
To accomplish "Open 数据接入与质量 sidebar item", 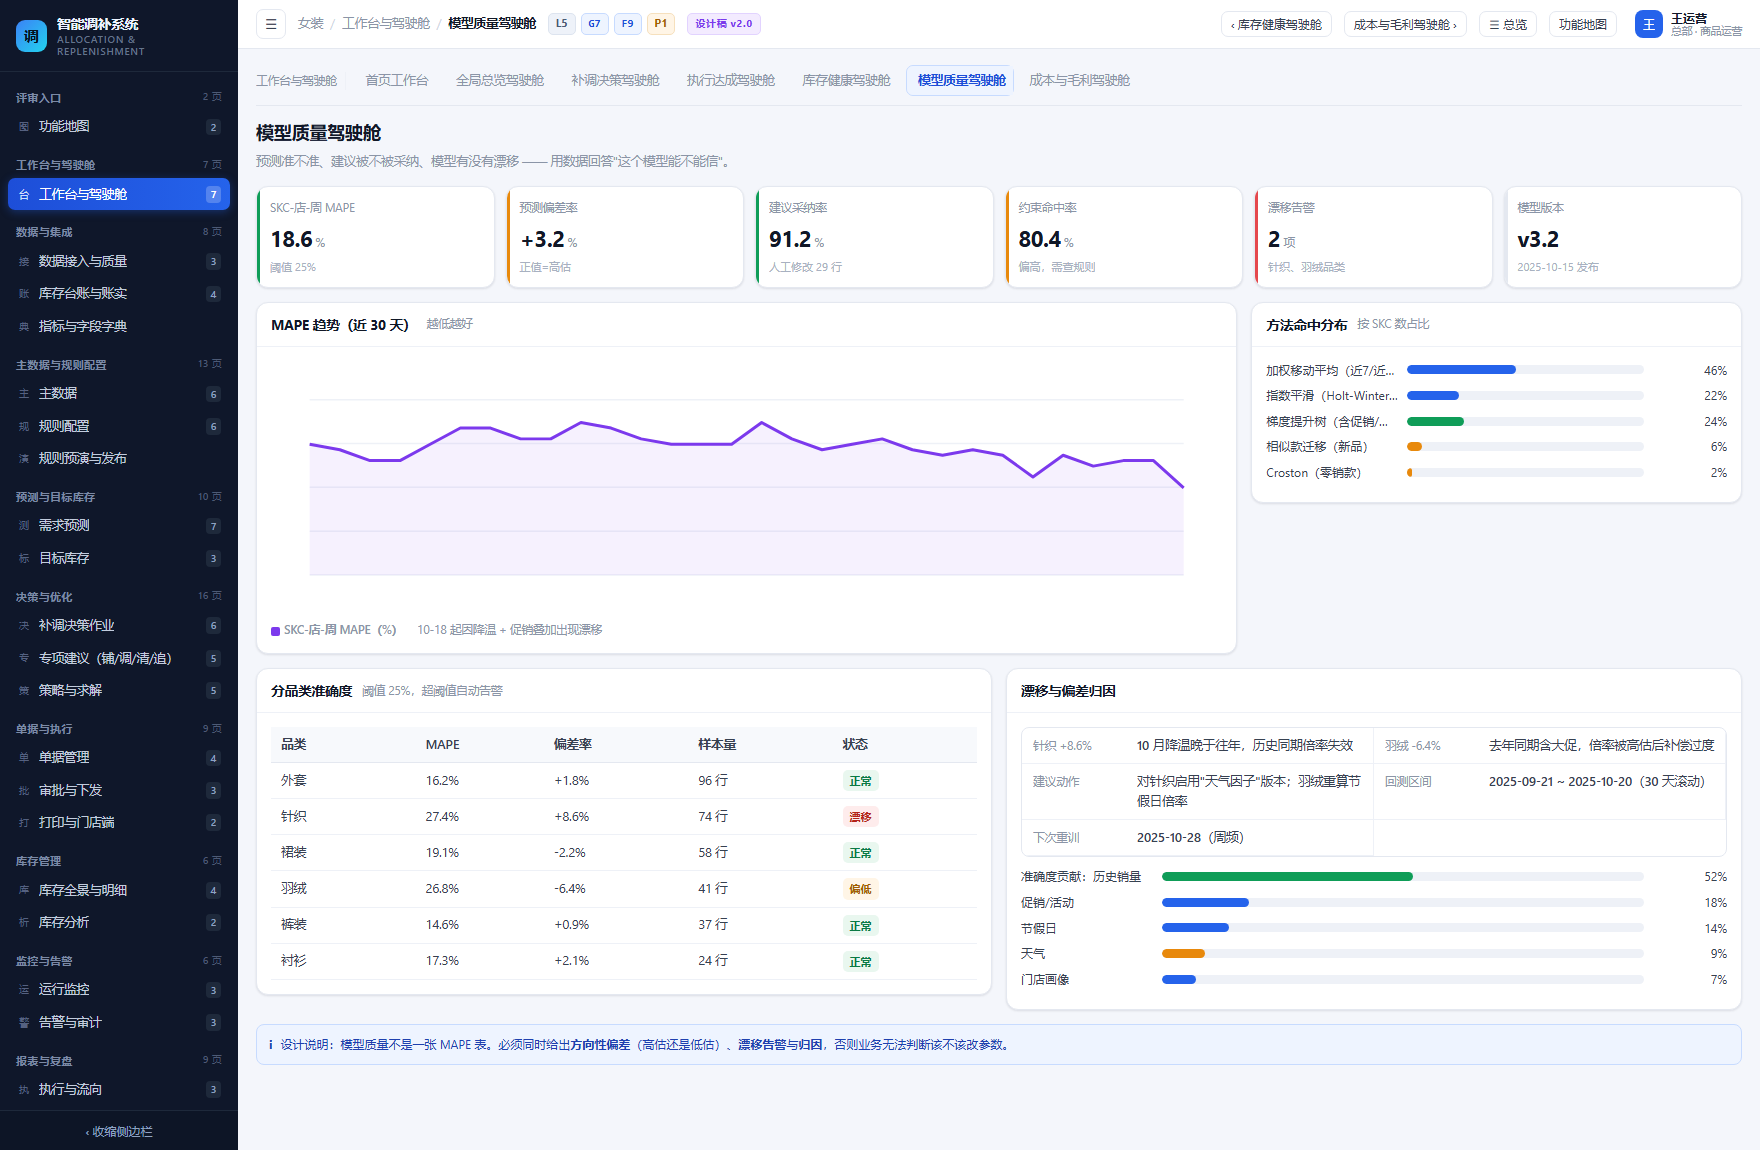I will point(119,262).
